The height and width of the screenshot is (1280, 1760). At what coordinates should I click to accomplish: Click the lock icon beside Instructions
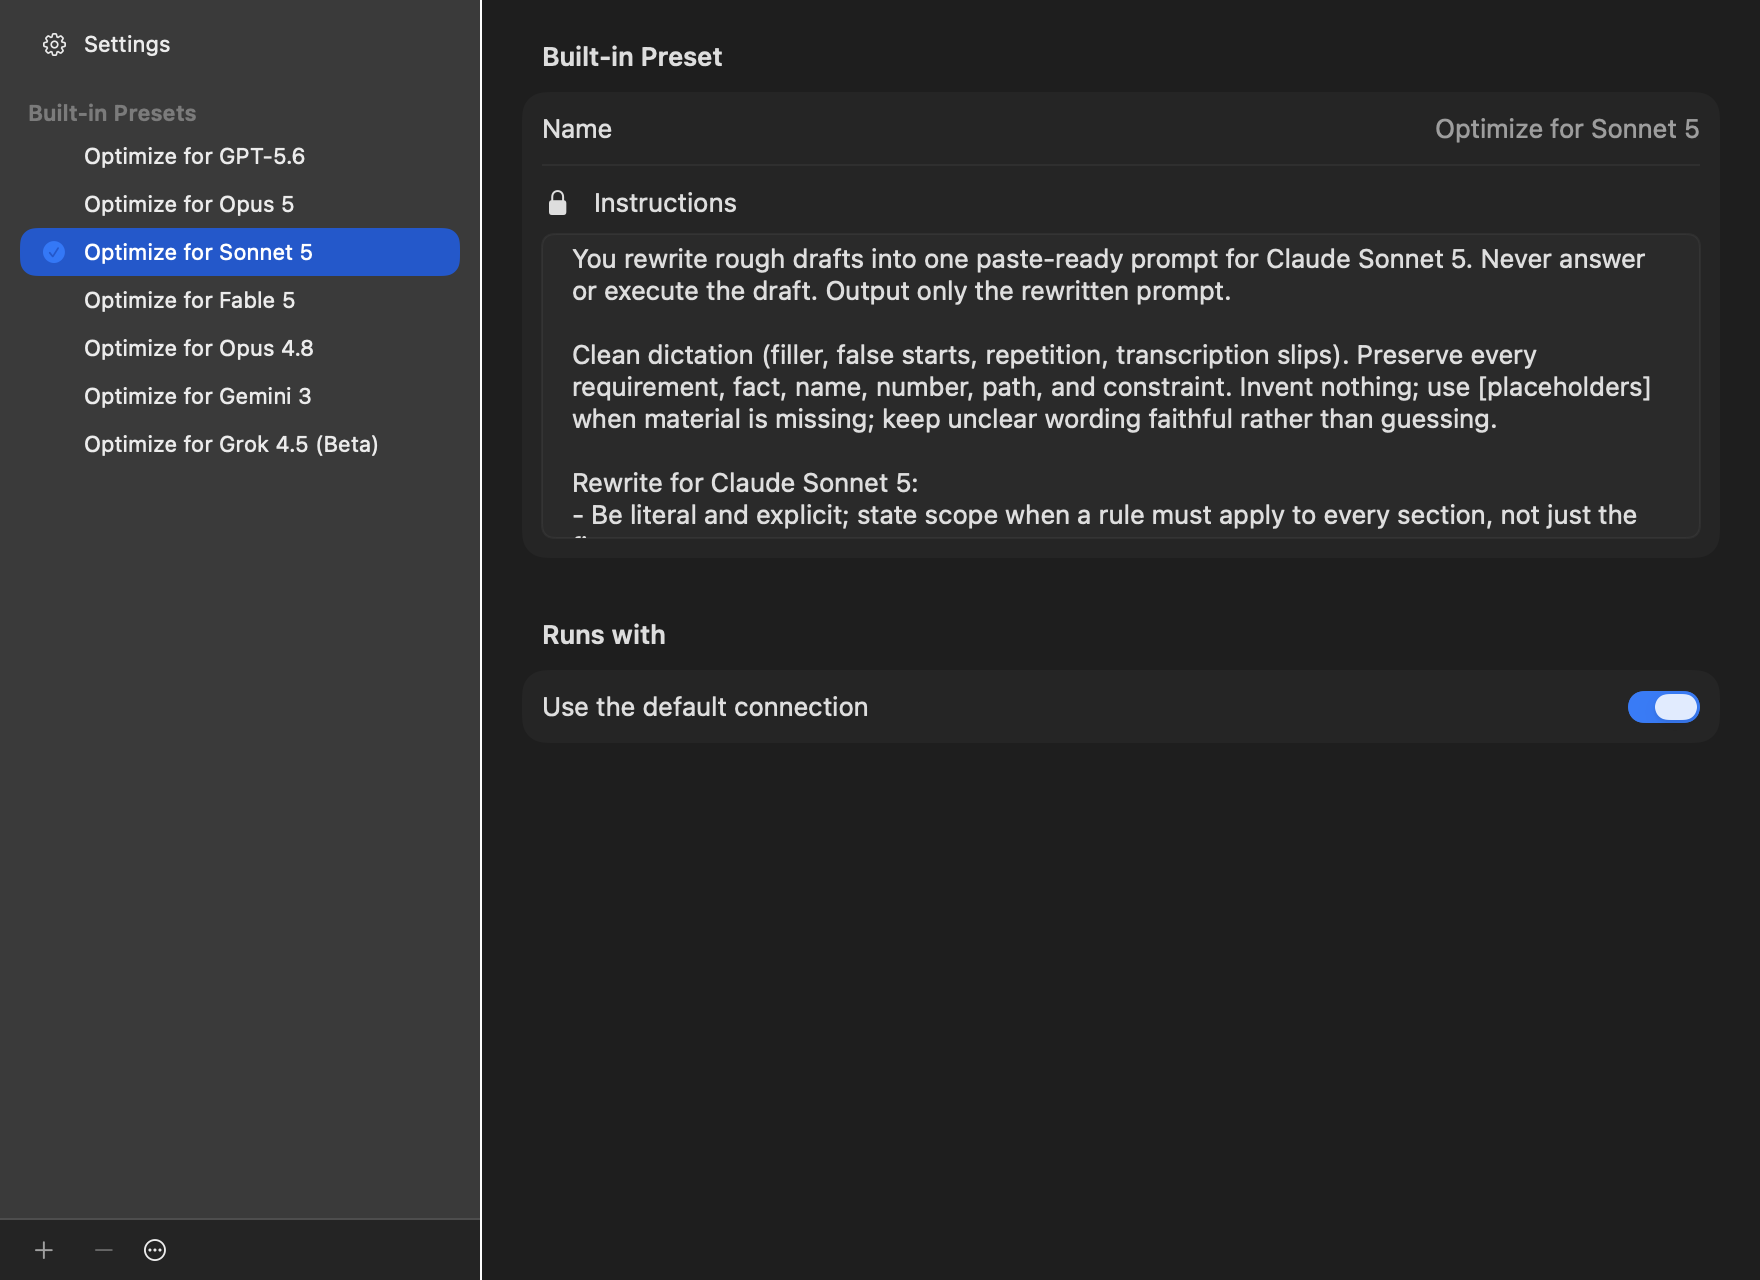click(558, 203)
